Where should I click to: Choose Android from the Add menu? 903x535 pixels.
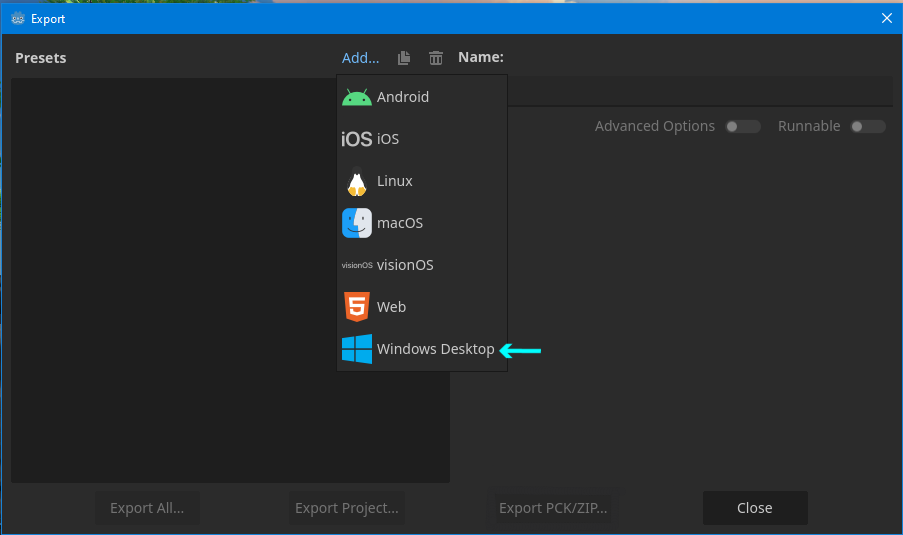pos(422,97)
